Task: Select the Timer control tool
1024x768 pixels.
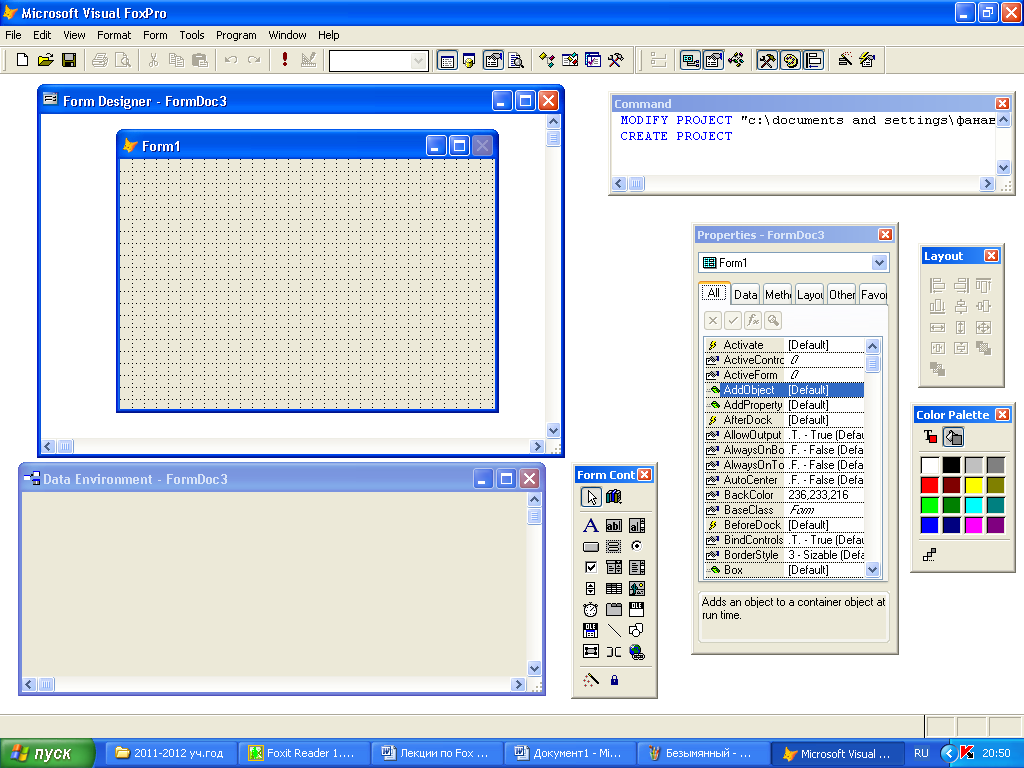Action: [x=590, y=609]
